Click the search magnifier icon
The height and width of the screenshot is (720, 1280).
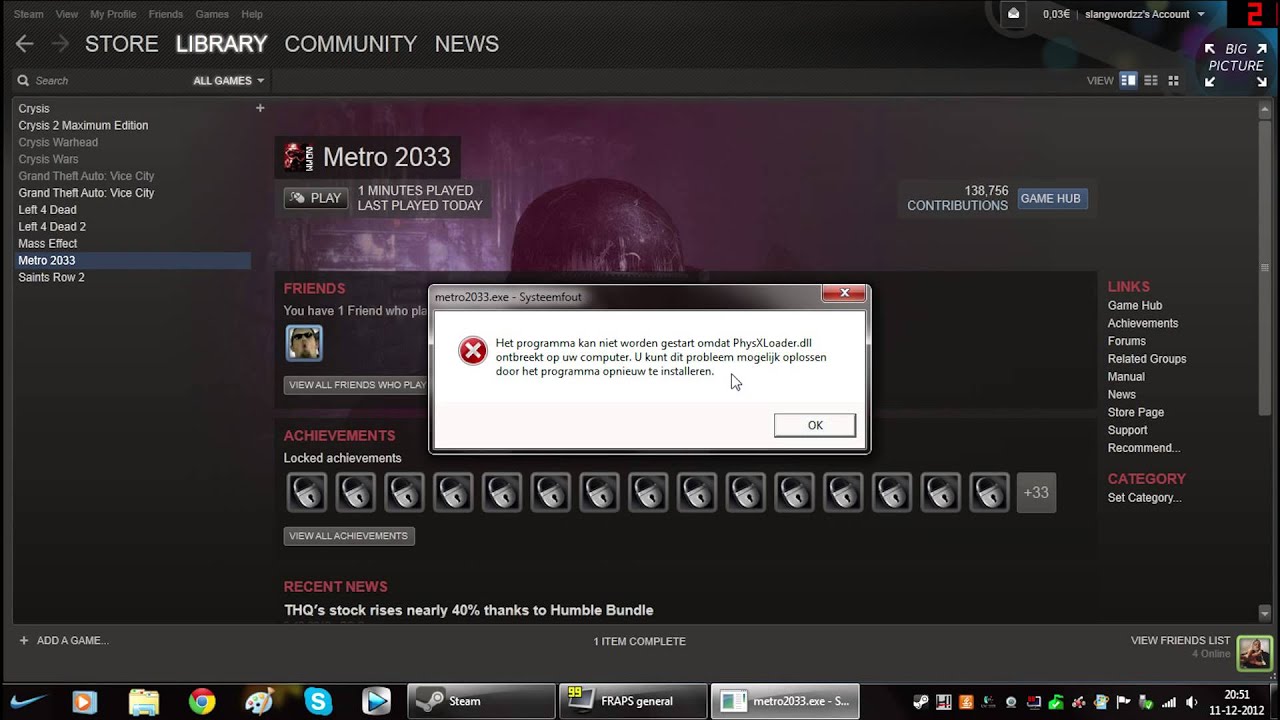tap(22, 81)
